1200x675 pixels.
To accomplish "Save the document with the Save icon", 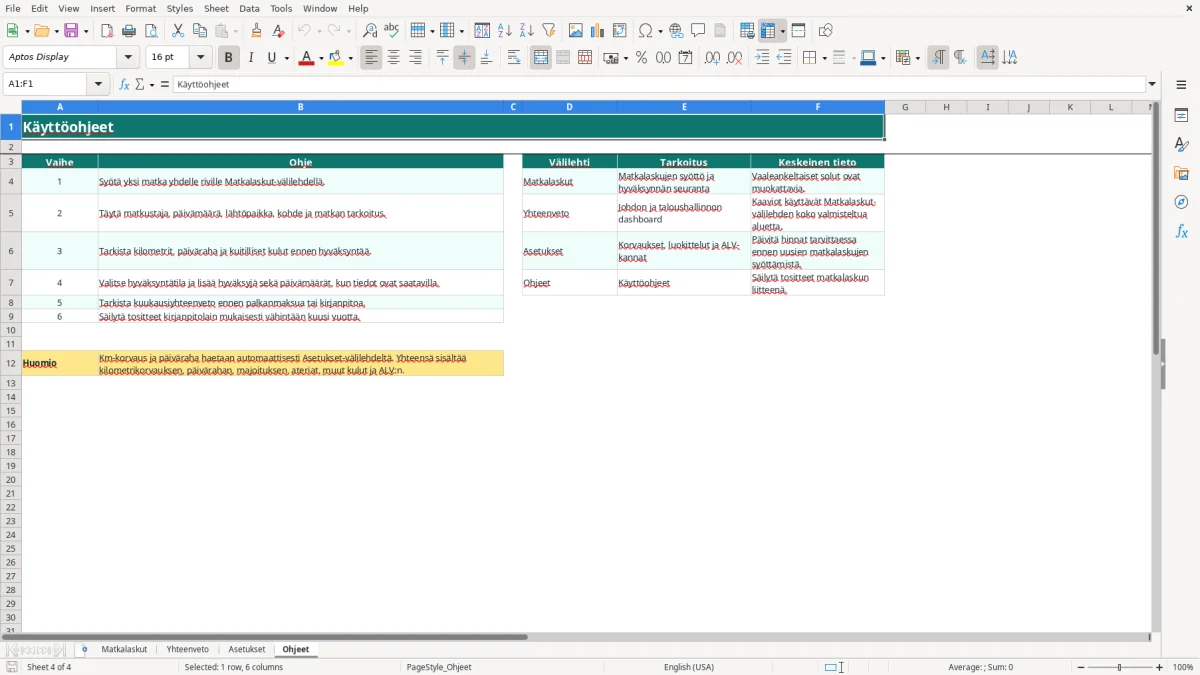I will pos(71,31).
